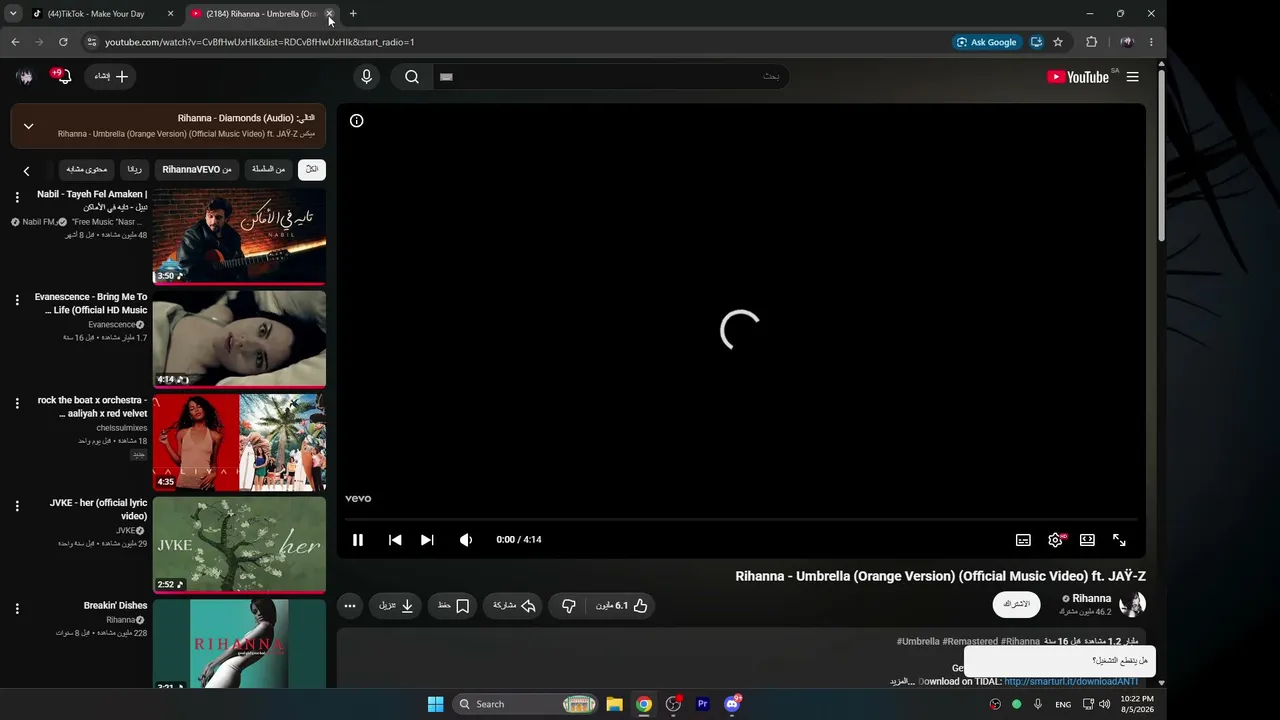Image resolution: width=1280 pixels, height=720 pixels.
Task: Toggle subtitles in the video player
Action: 1023,540
